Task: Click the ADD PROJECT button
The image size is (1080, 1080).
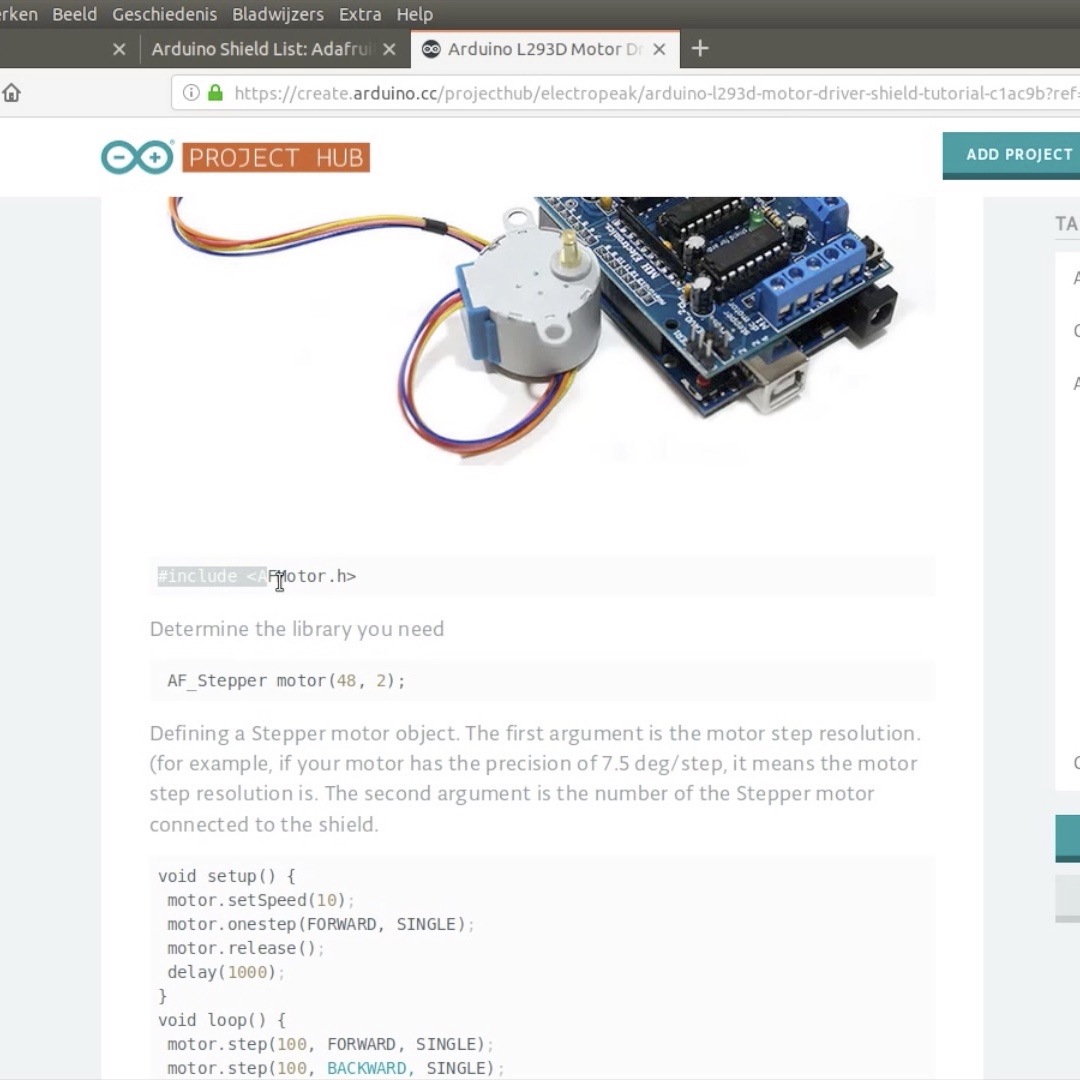Action: (1011, 155)
